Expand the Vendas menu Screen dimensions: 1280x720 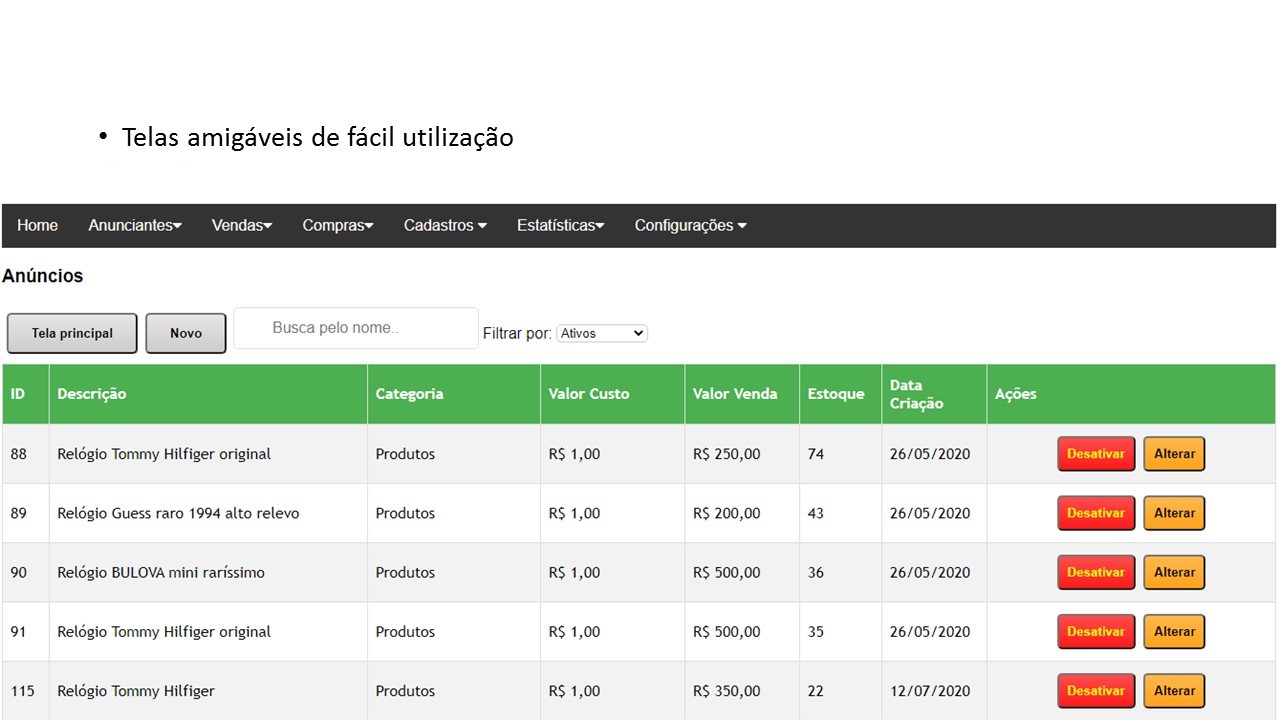[241, 225]
